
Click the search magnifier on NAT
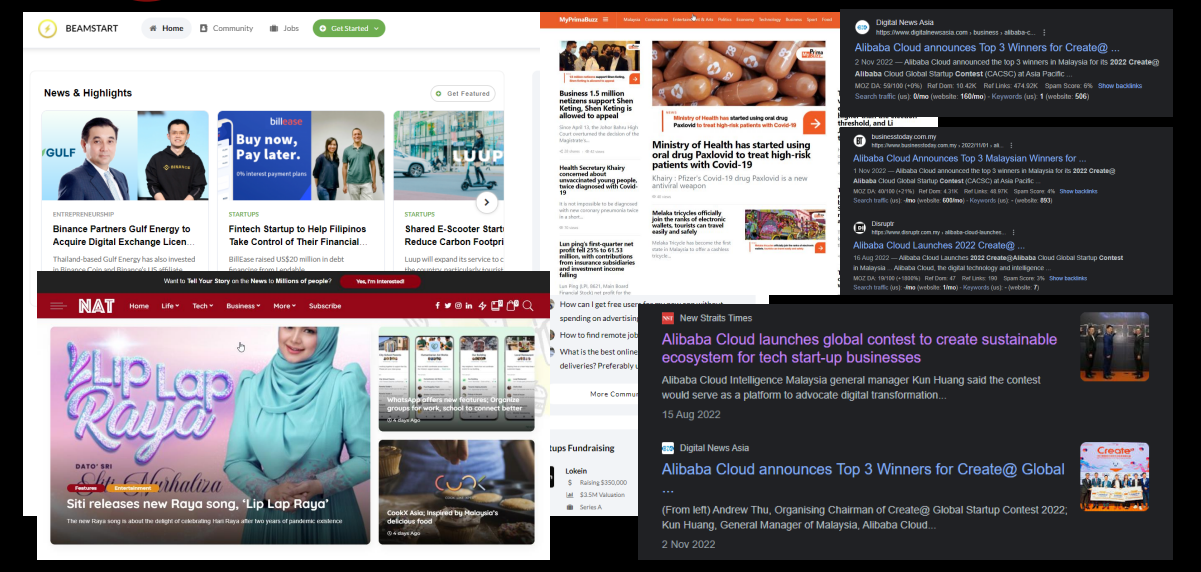pyautogui.click(x=528, y=306)
